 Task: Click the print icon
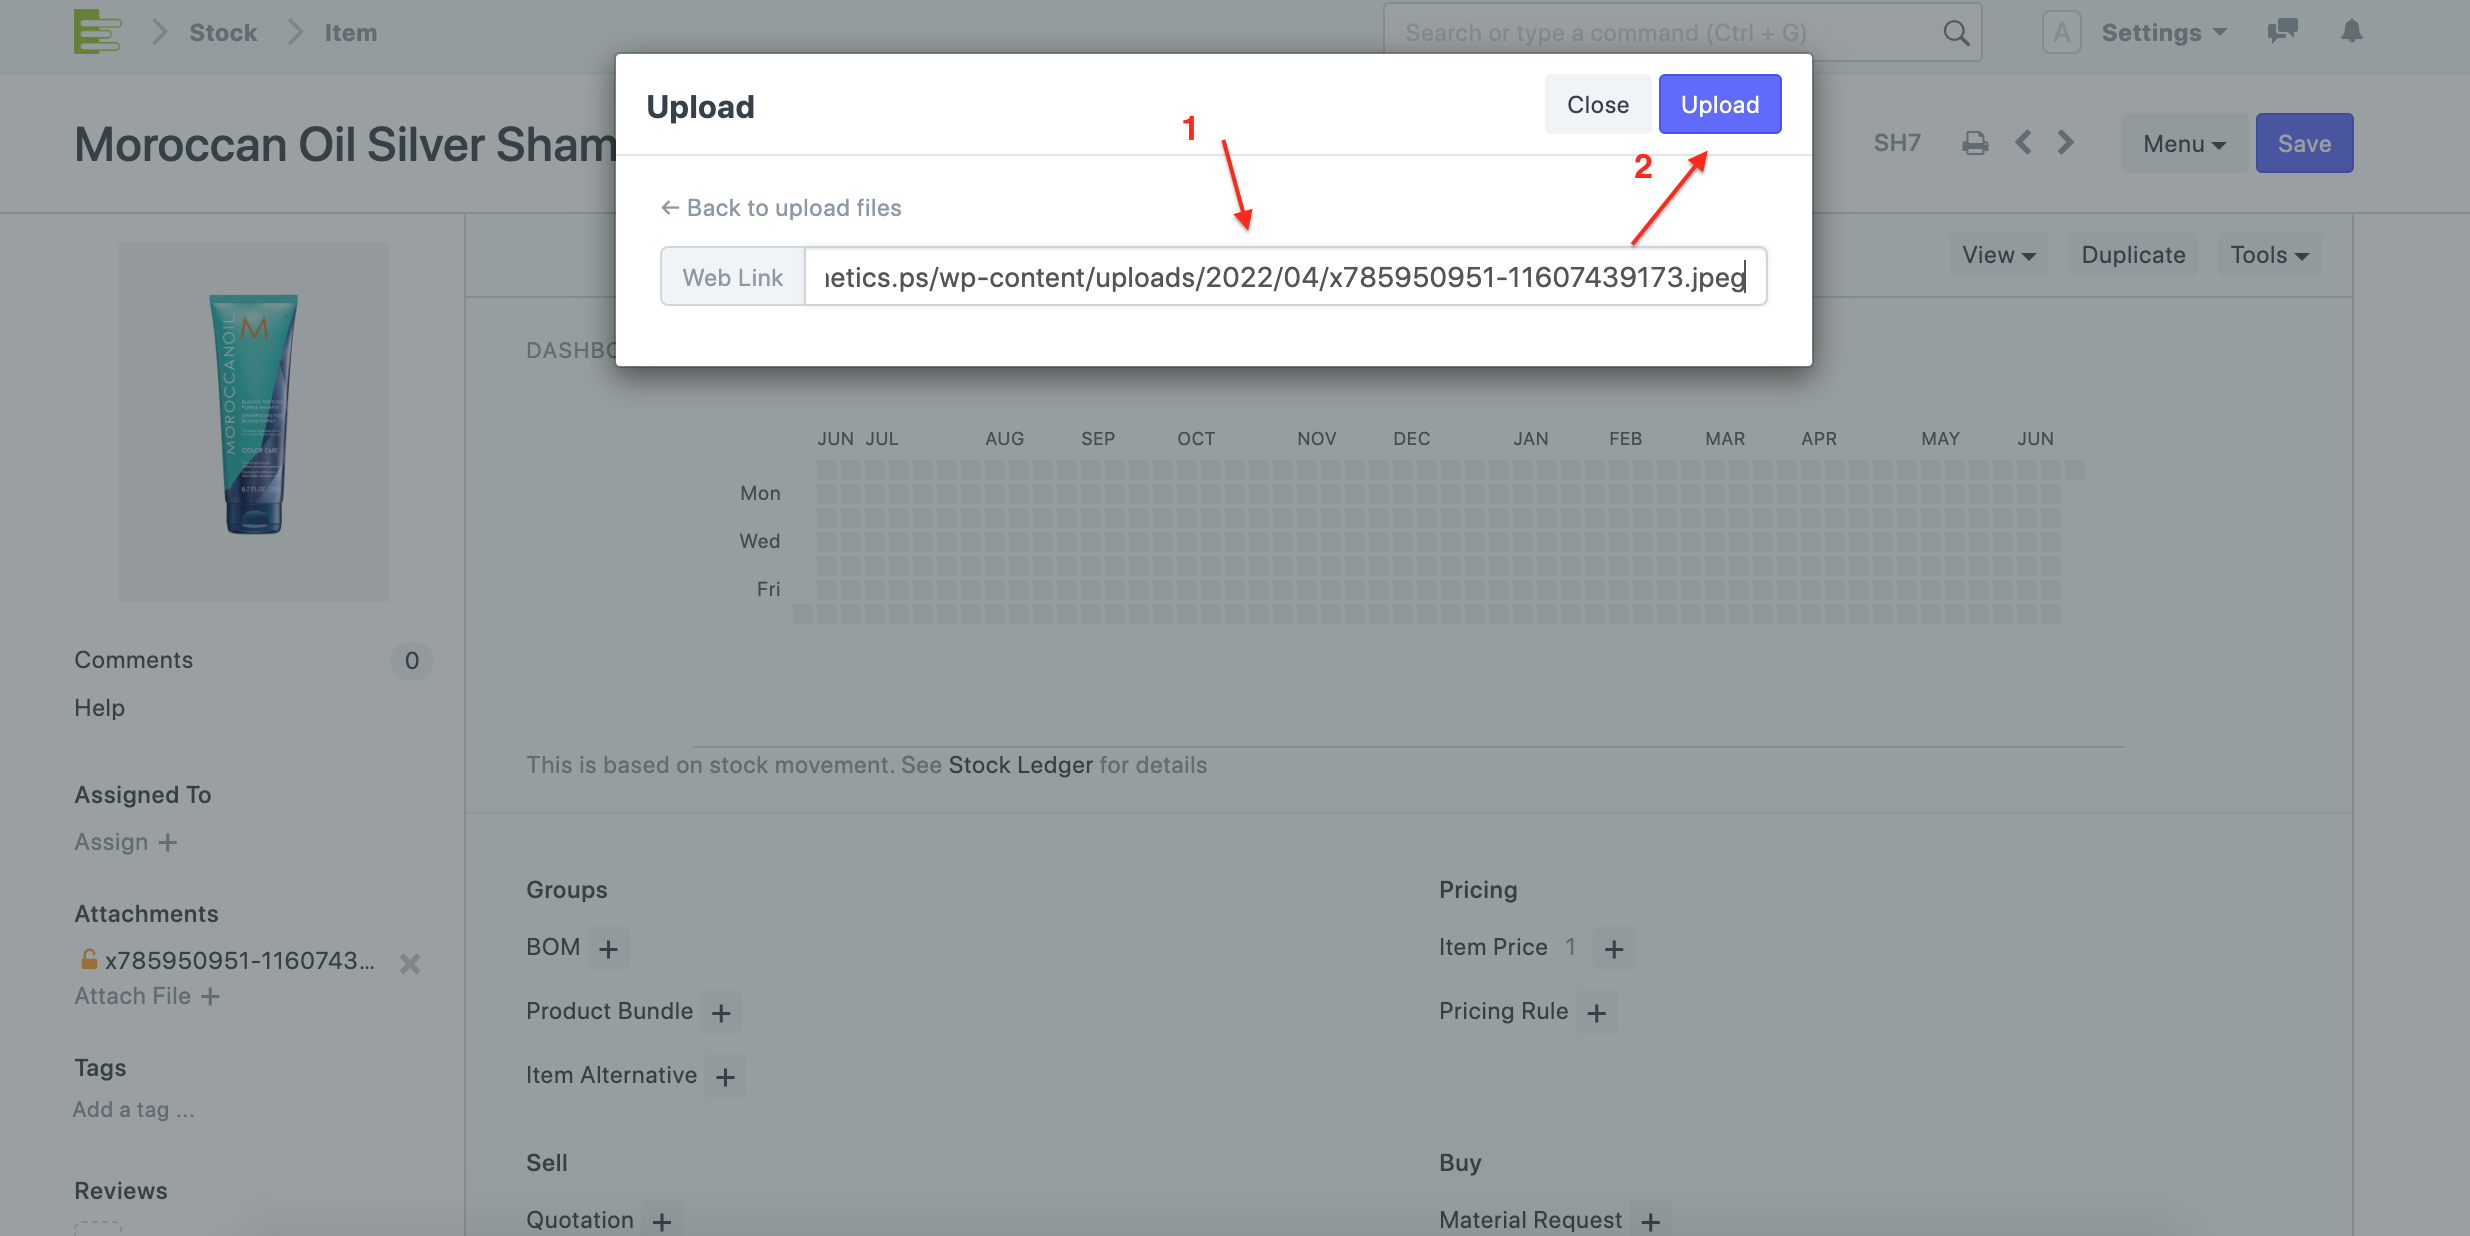click(x=1975, y=143)
